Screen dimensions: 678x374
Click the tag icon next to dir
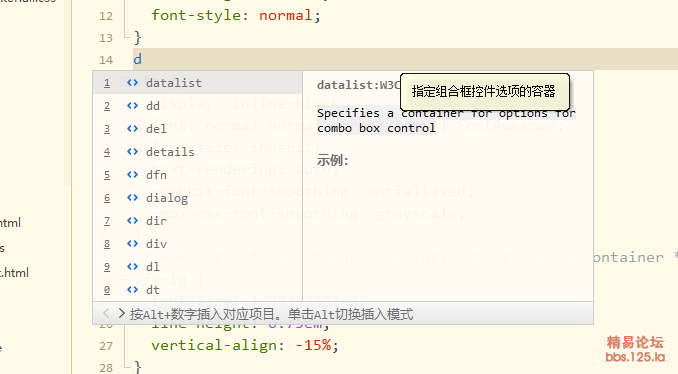(132, 221)
